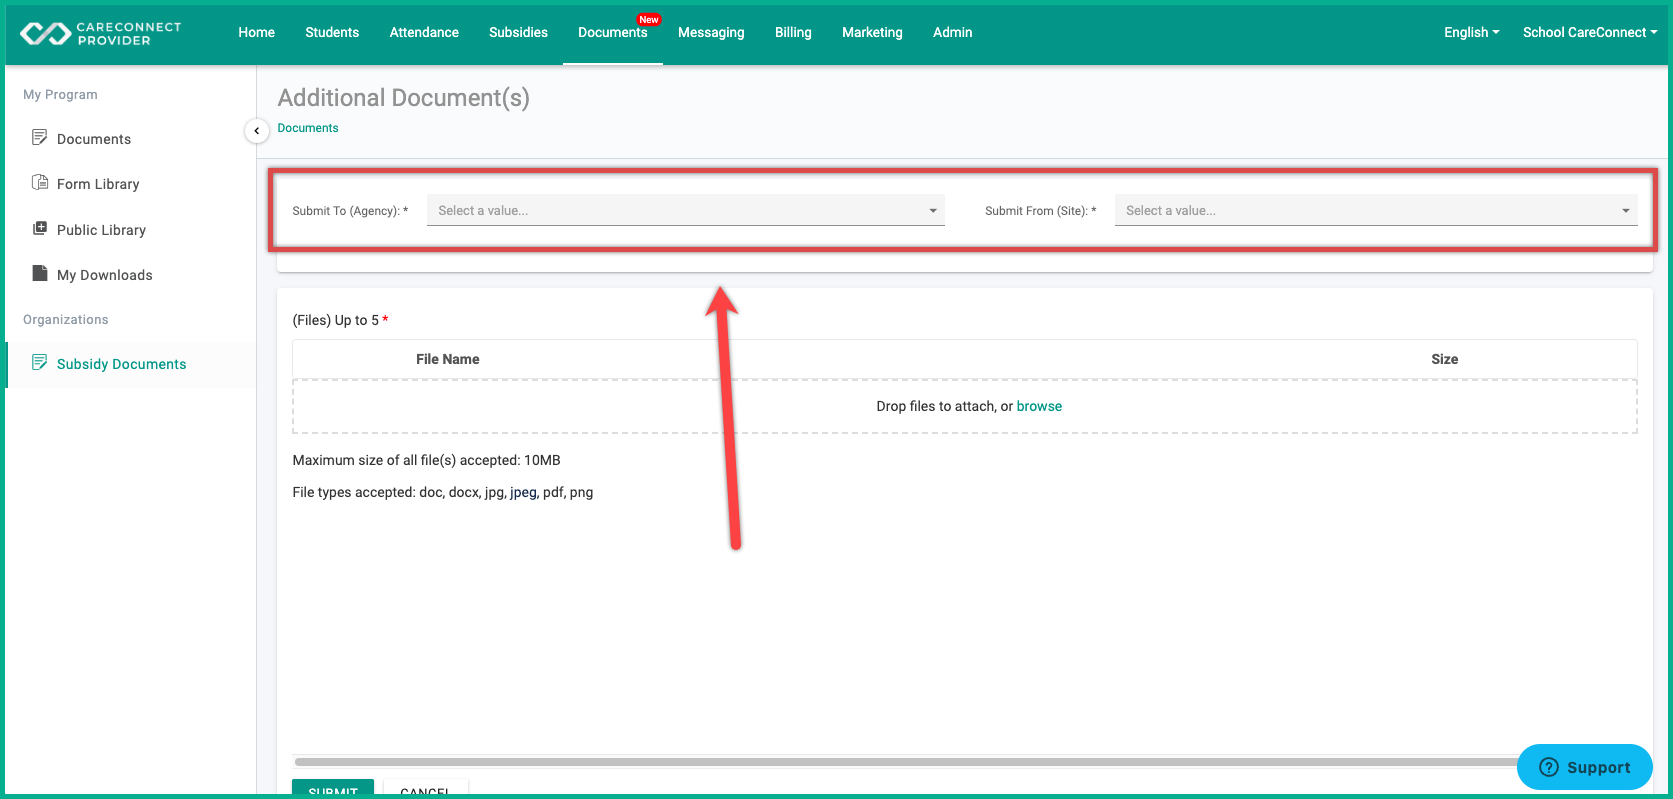The height and width of the screenshot is (799, 1673).
Task: Click the browse link to attach files
Action: click(x=1039, y=406)
